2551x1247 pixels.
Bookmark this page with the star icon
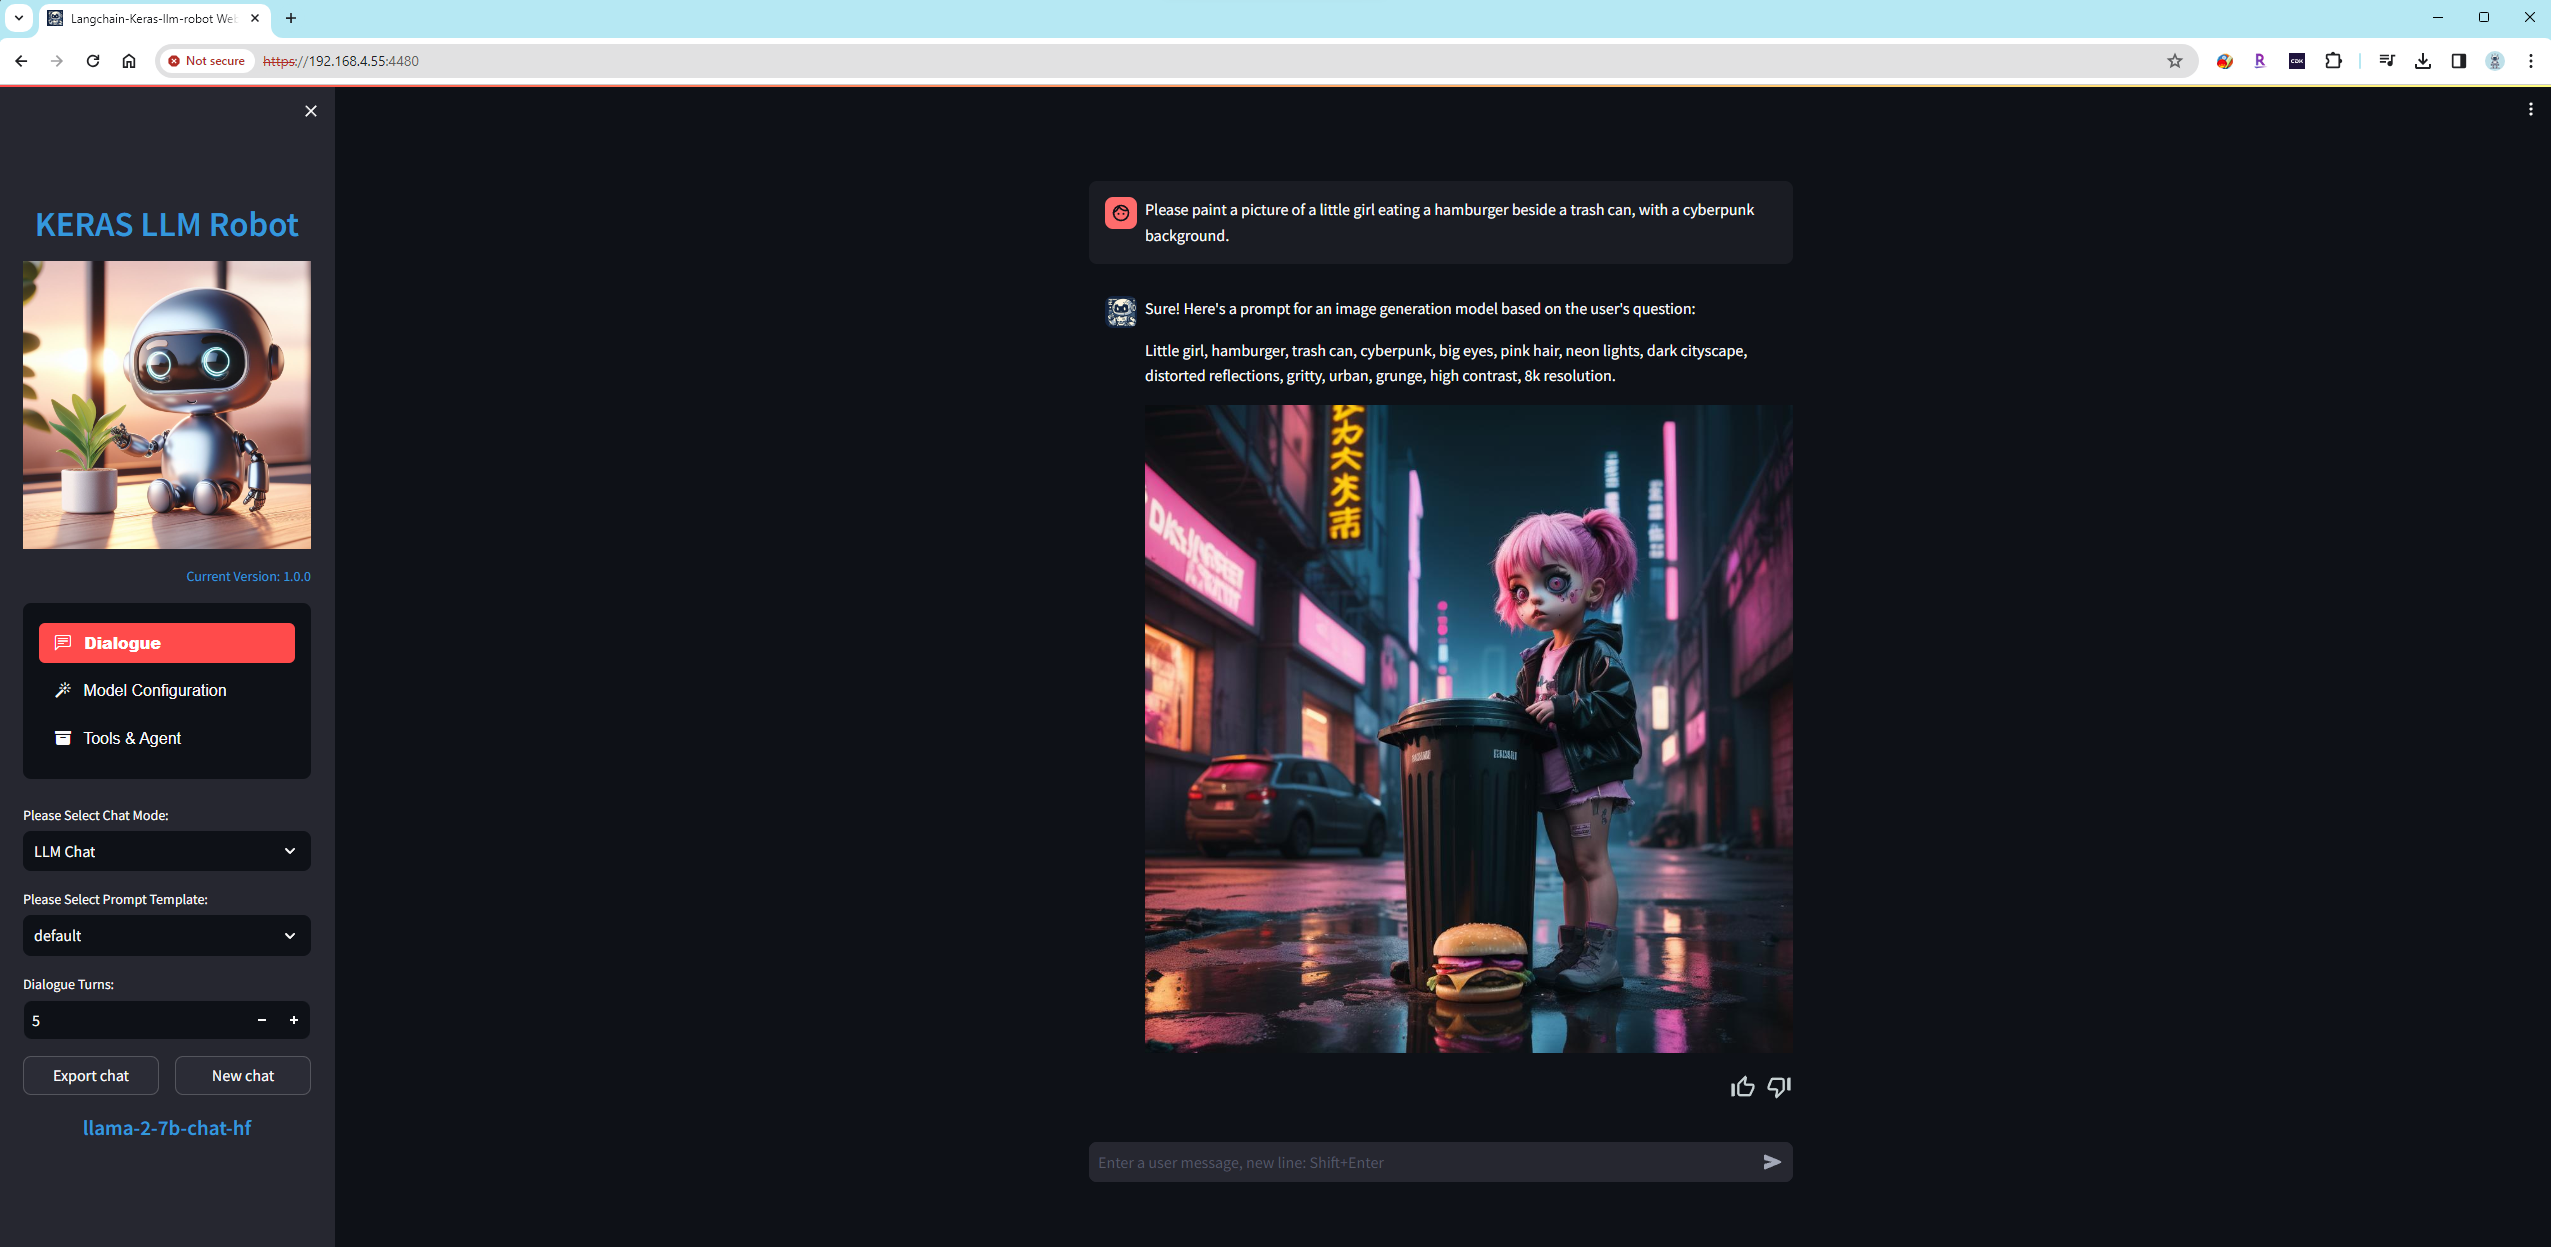(2174, 61)
